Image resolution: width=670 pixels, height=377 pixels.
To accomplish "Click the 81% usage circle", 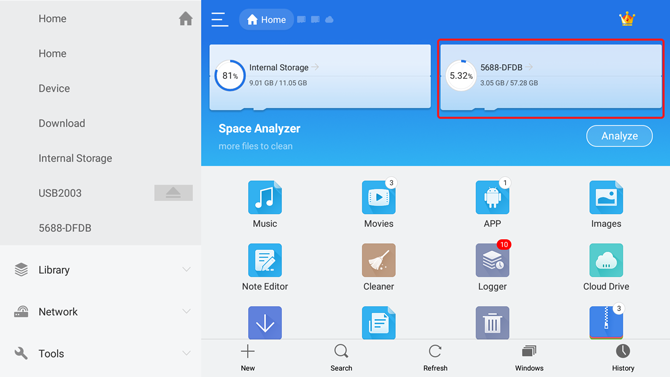I will click(230, 76).
